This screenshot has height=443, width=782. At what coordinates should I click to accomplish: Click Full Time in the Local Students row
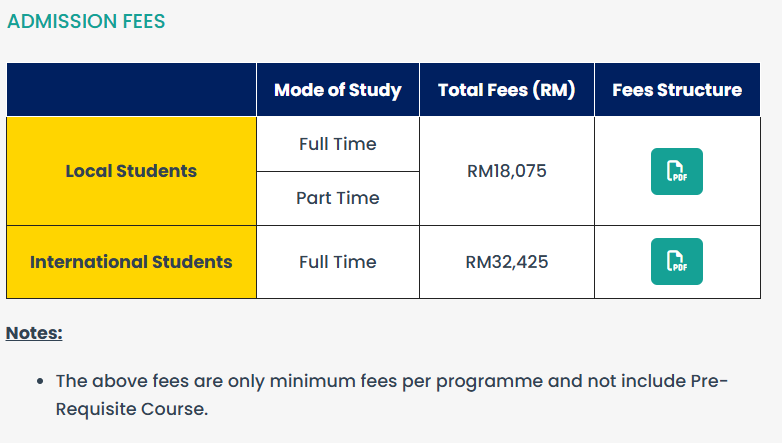[x=337, y=144]
